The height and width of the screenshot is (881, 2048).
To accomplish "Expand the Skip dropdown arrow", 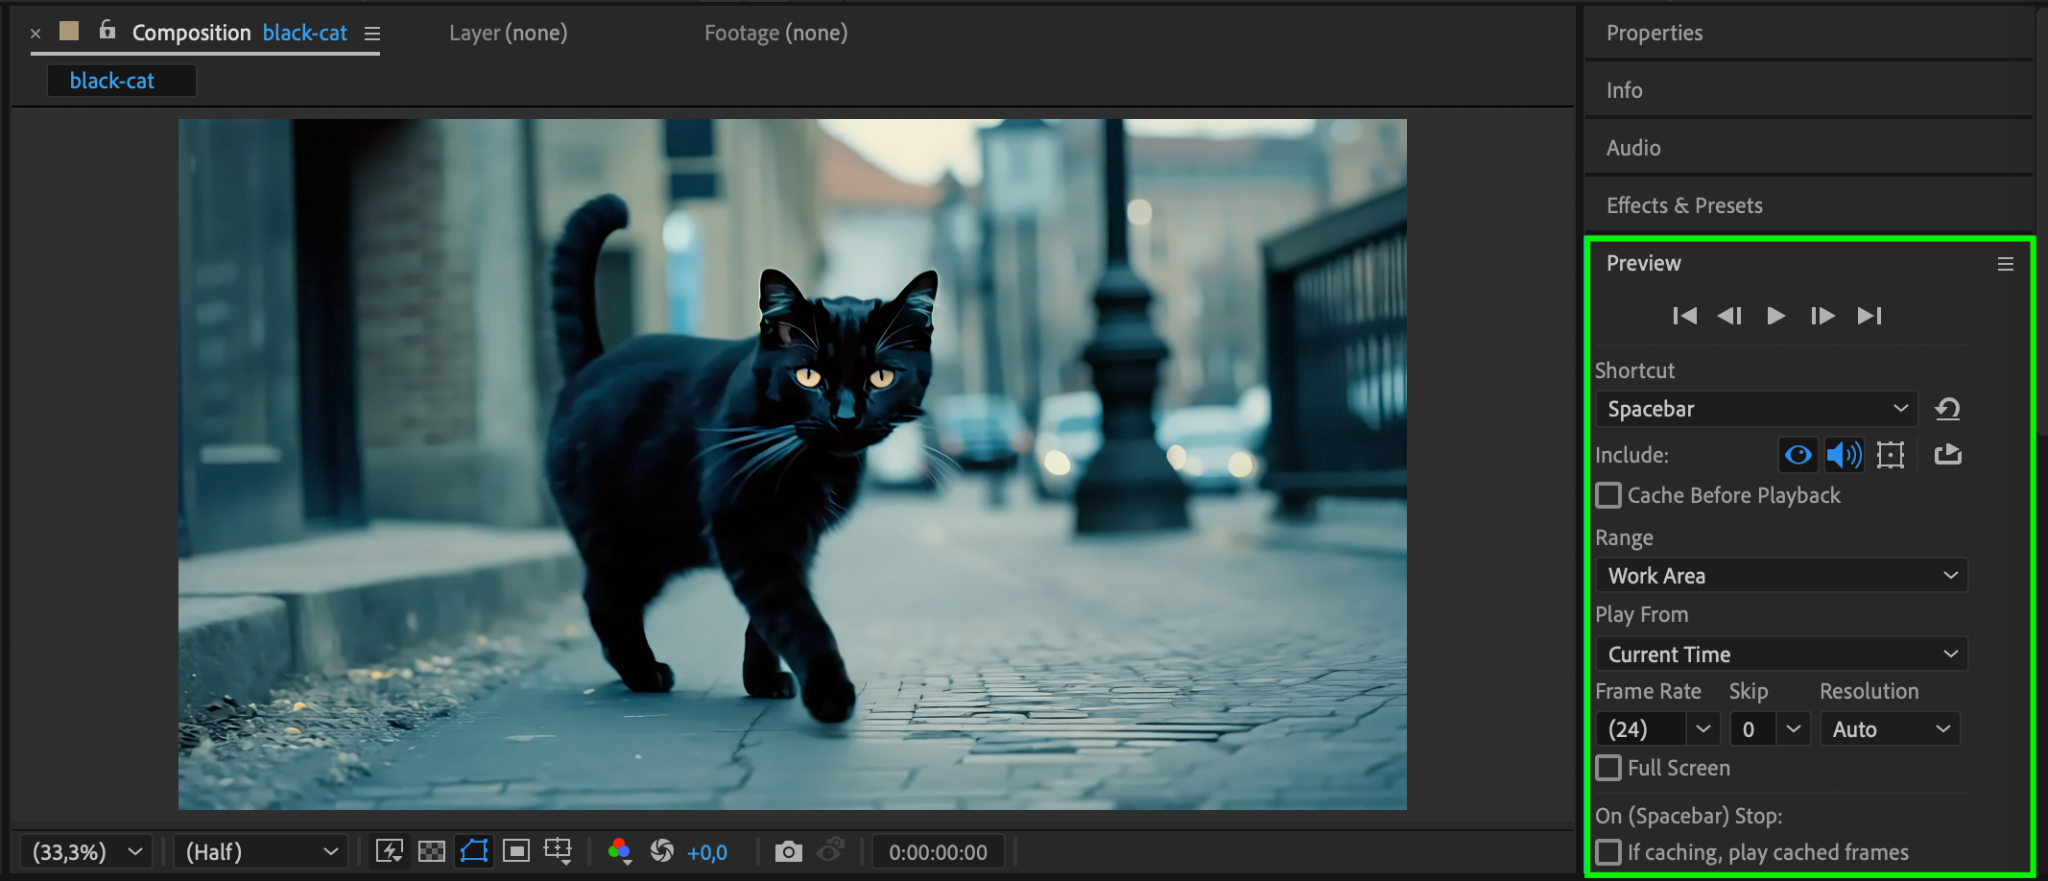I will coord(1794,730).
